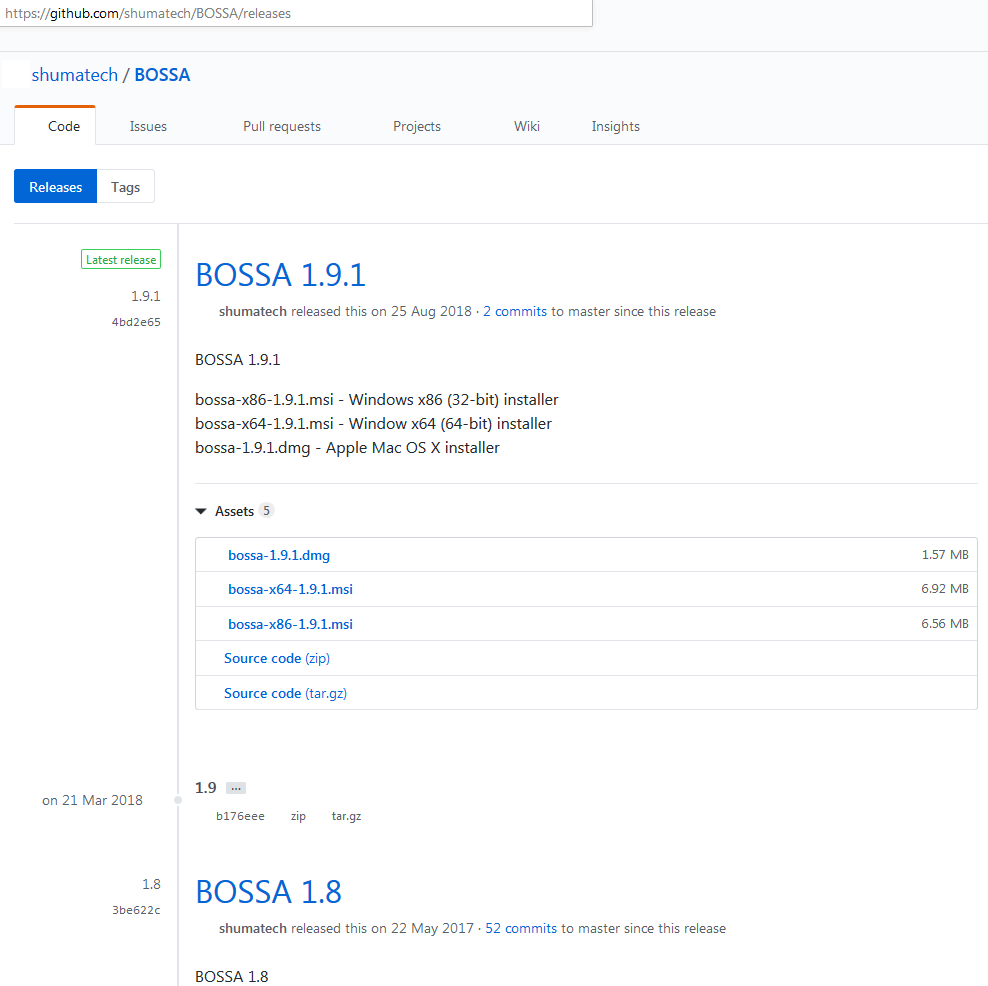988x986 pixels.
Task: Open the 1.9.1 tag link in sidebar
Action: tap(146, 296)
